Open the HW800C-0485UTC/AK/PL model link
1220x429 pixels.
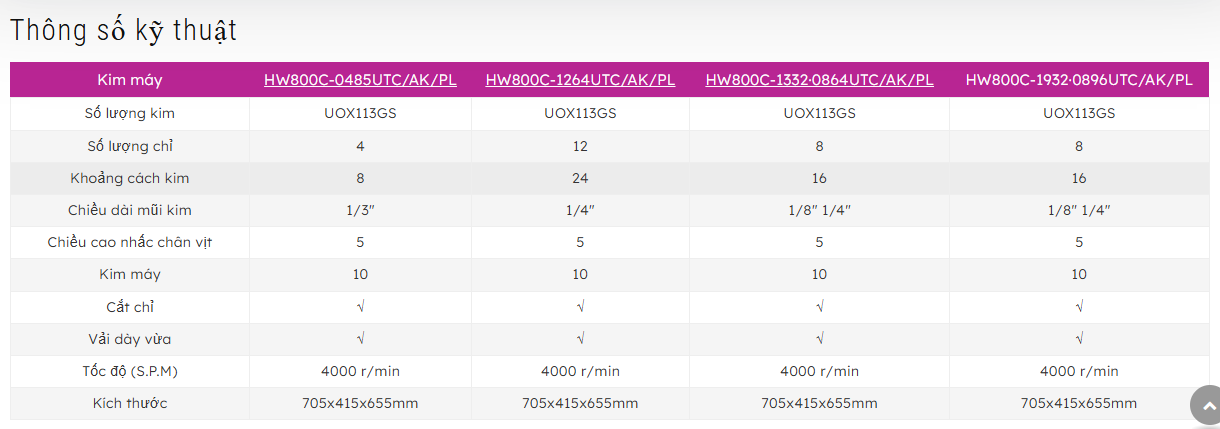(360, 80)
